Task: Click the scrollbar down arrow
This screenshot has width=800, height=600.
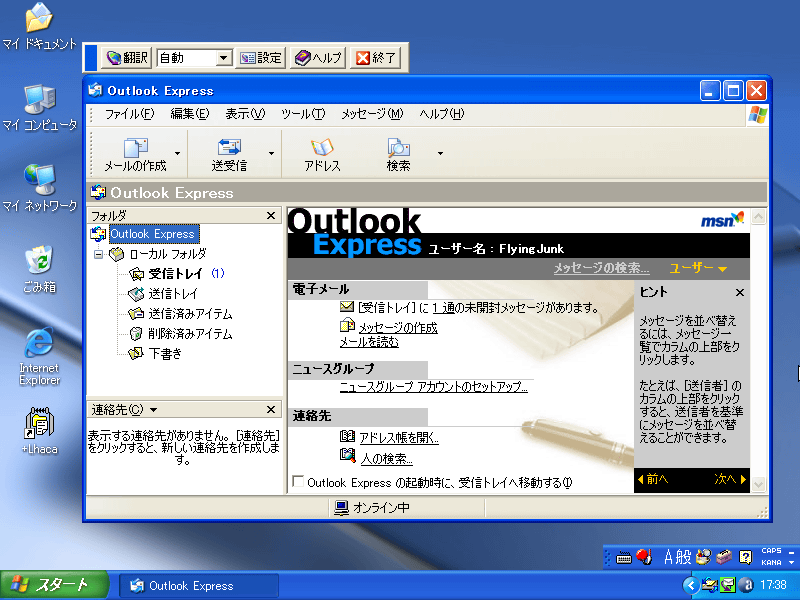Action: (x=759, y=484)
